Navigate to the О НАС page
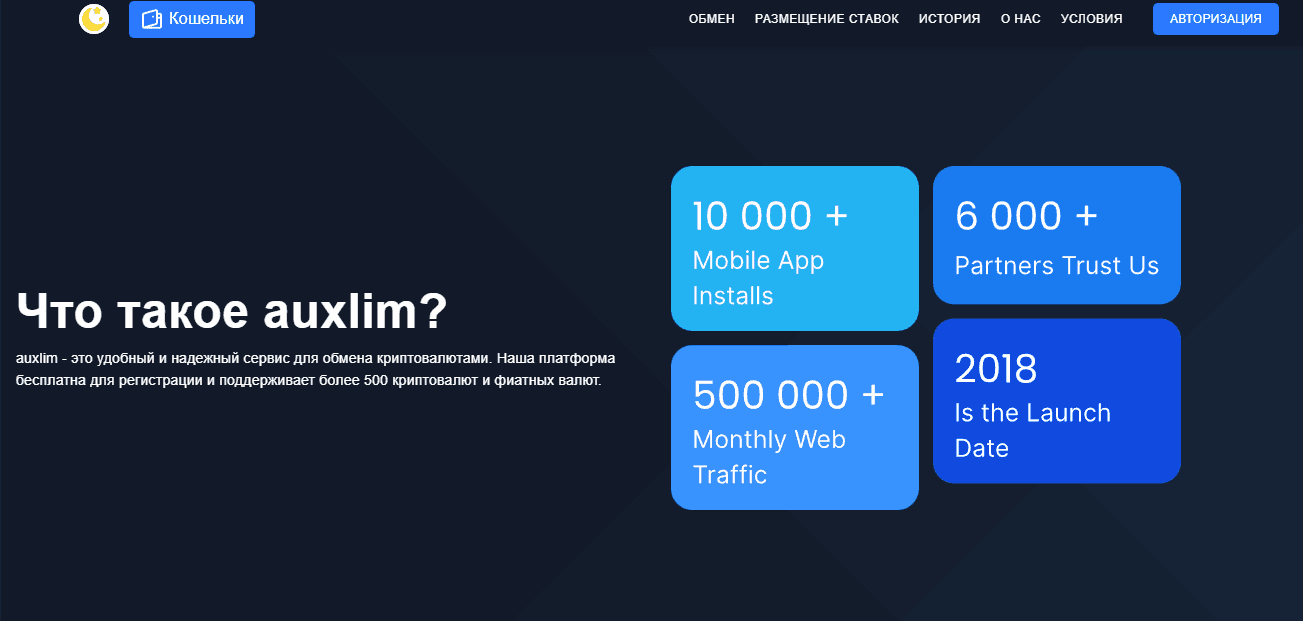 click(1020, 19)
